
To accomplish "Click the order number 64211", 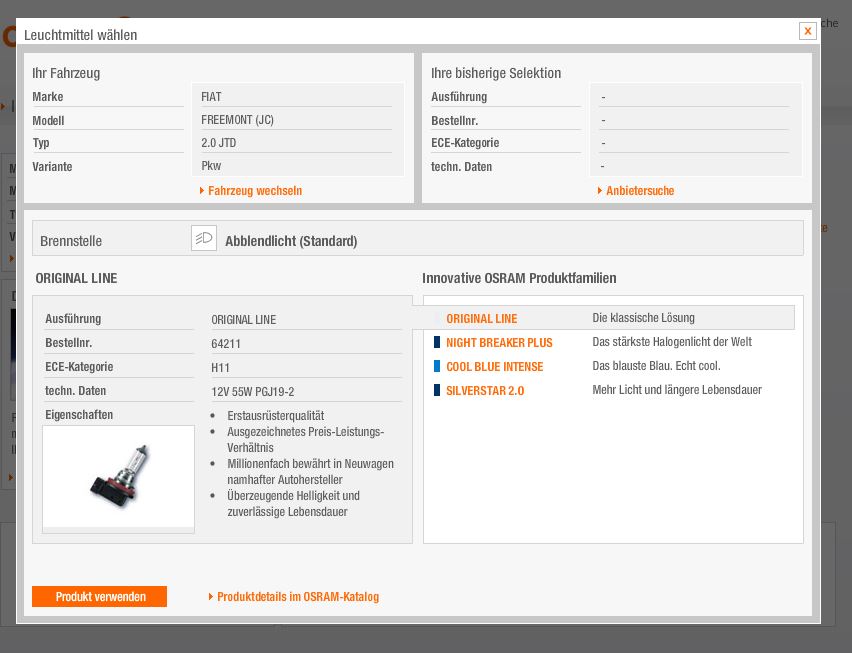I will [x=225, y=343].
